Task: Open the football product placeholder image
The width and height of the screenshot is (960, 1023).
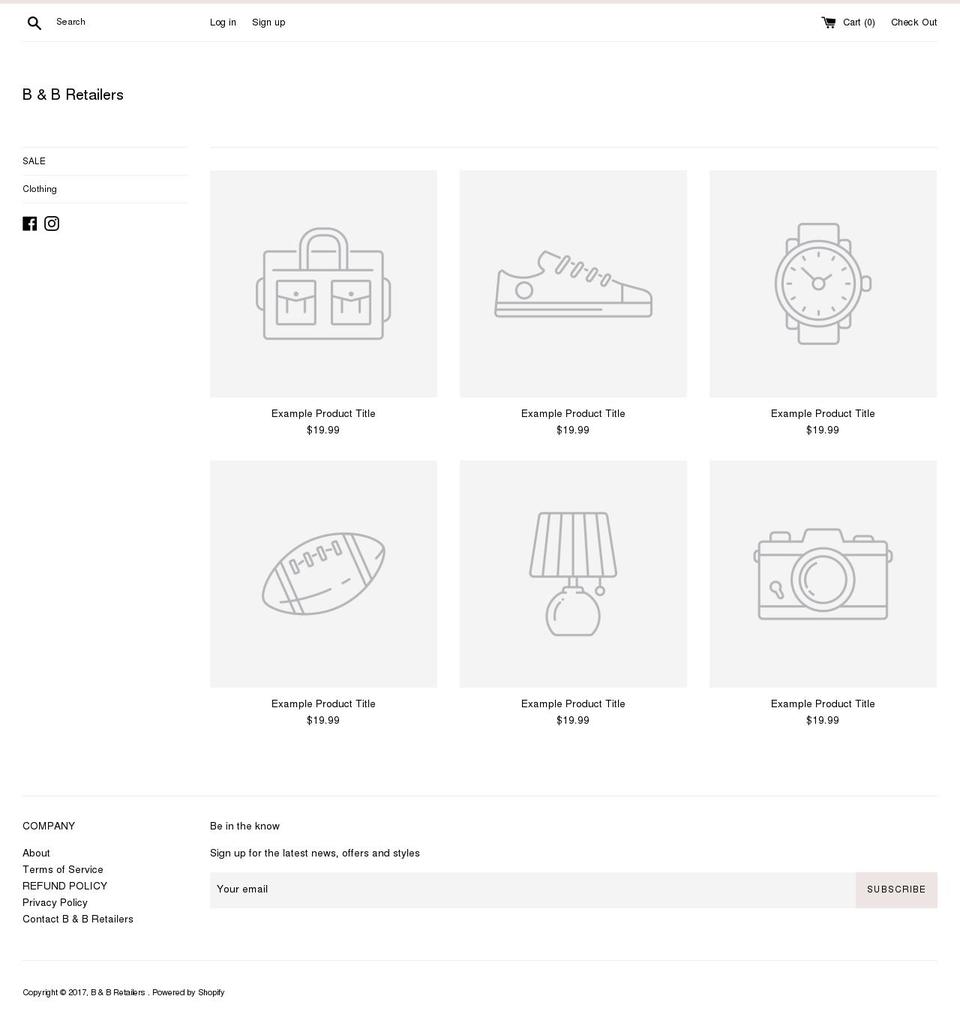Action: pyautogui.click(x=323, y=573)
